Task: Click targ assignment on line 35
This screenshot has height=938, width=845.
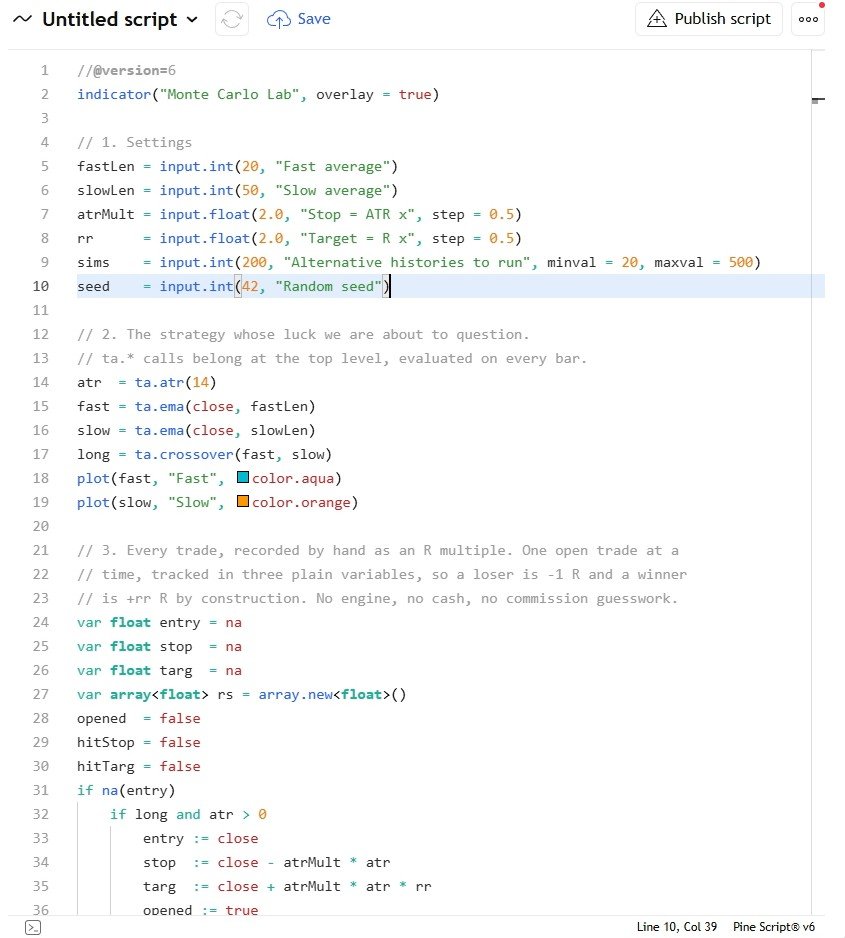Action: [x=287, y=886]
